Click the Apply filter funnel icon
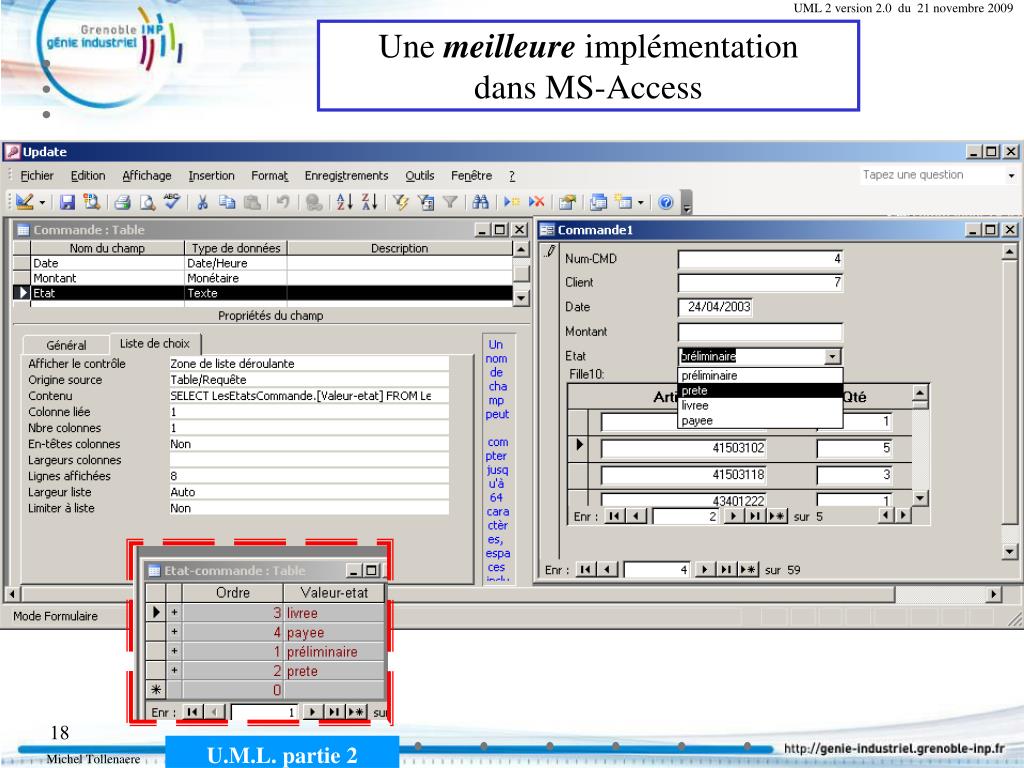Viewport: 1024px width, 768px height. tap(450, 202)
